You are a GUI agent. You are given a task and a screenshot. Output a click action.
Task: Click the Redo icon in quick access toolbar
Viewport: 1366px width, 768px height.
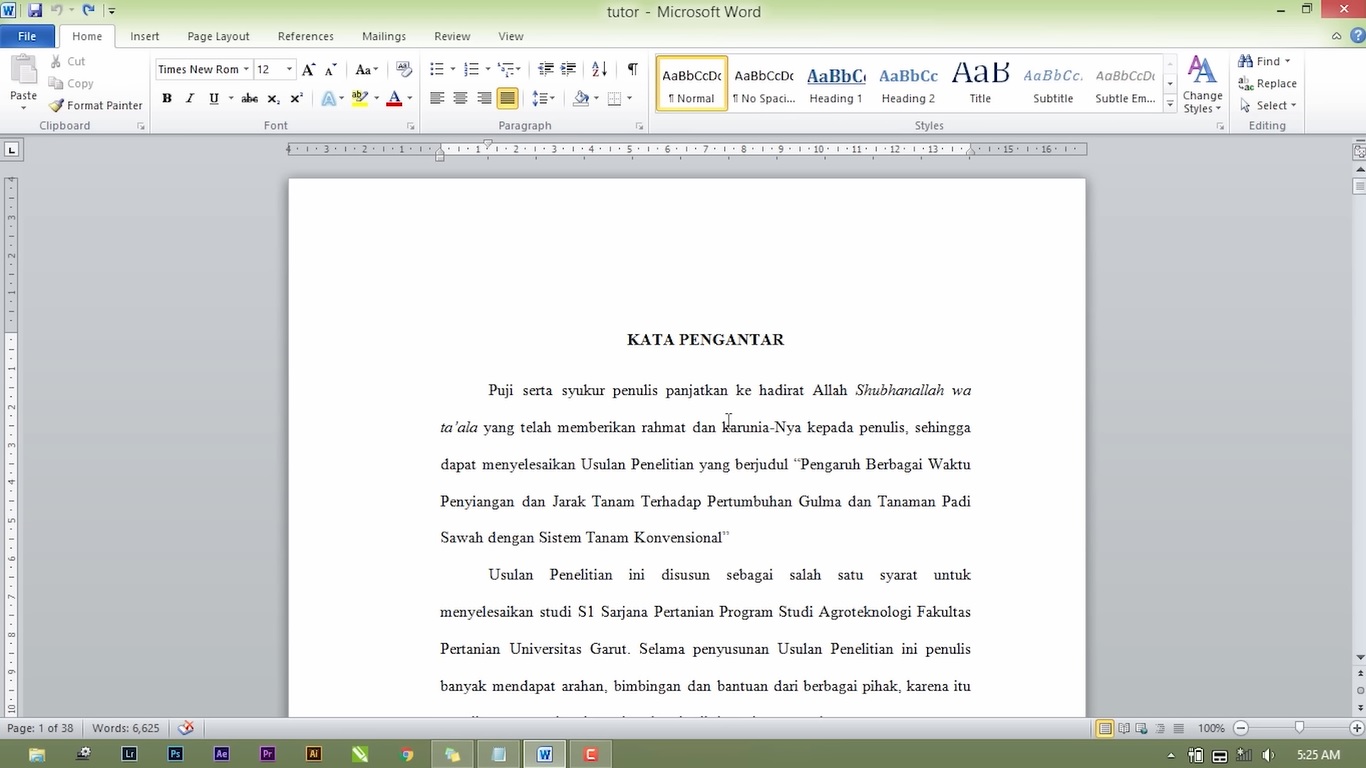[x=89, y=11]
